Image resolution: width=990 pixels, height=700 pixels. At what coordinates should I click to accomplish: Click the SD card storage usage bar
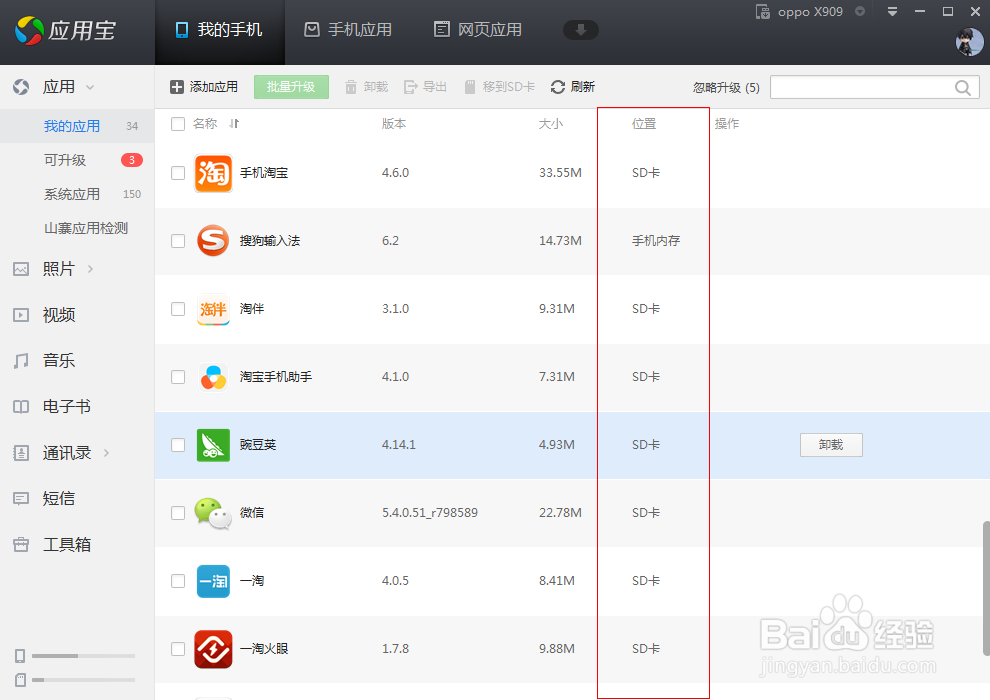point(83,680)
